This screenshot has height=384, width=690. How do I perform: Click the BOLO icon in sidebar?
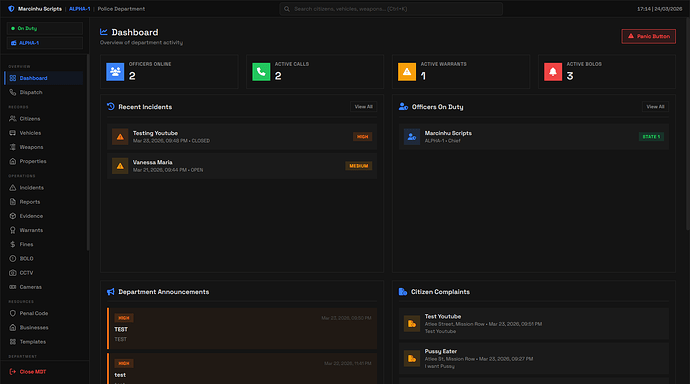(x=13, y=259)
